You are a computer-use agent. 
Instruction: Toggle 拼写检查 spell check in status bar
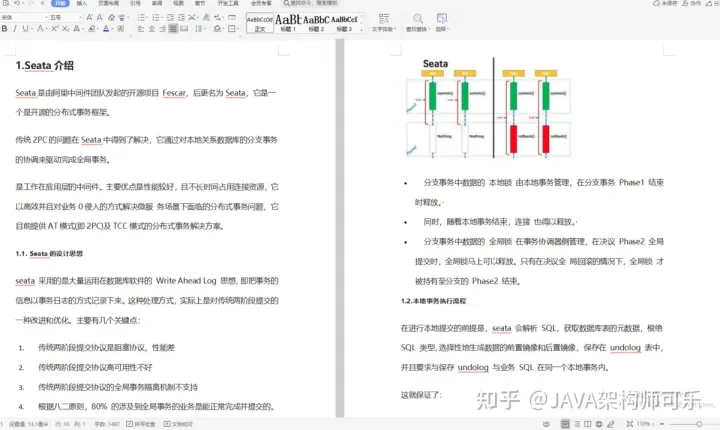141,424
